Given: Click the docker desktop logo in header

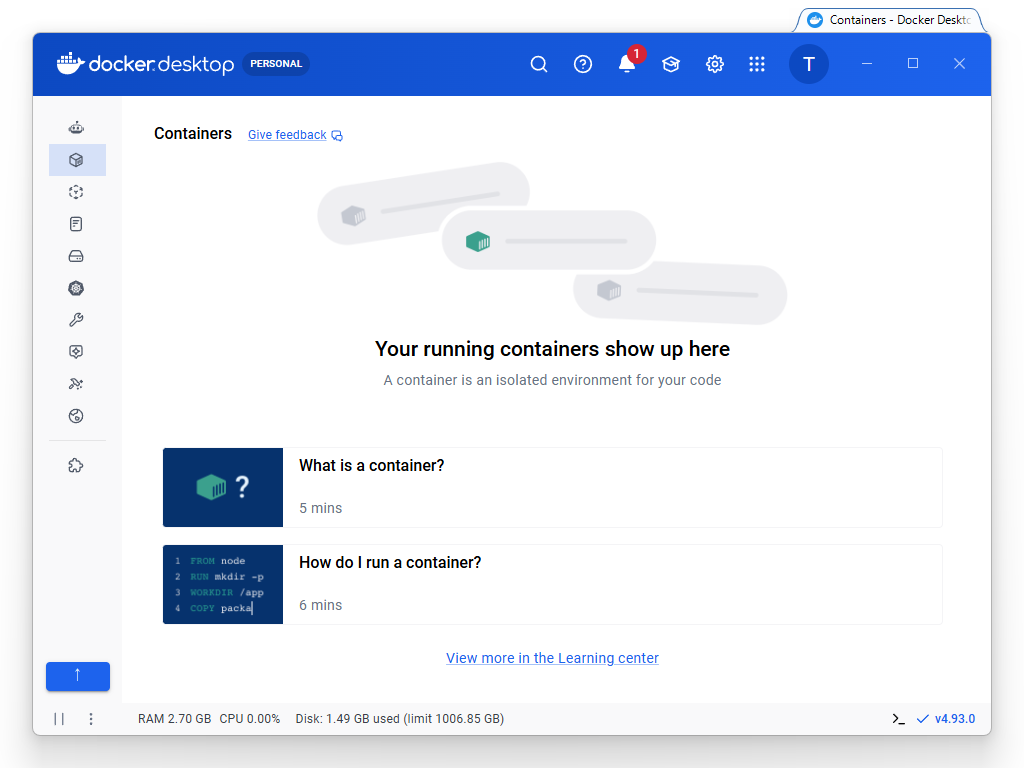Looking at the screenshot, I should point(145,64).
